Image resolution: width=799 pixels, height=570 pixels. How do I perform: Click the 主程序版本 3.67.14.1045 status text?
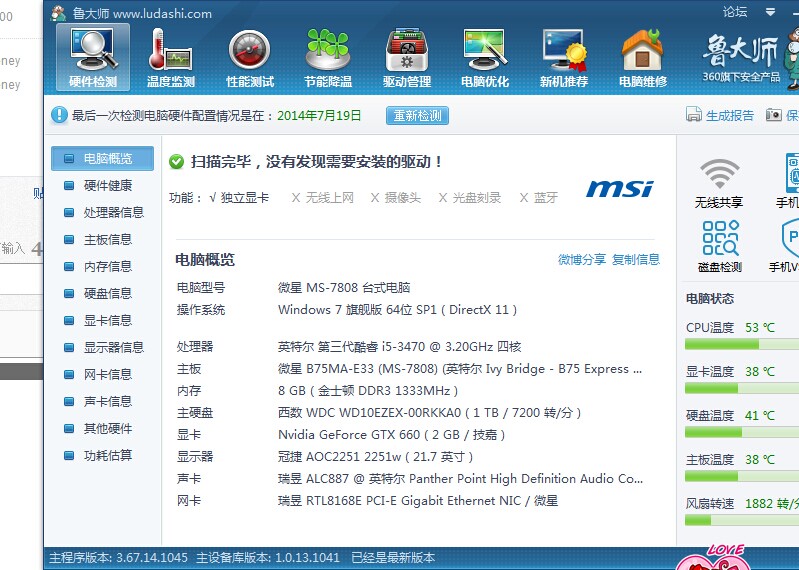(x=118, y=558)
